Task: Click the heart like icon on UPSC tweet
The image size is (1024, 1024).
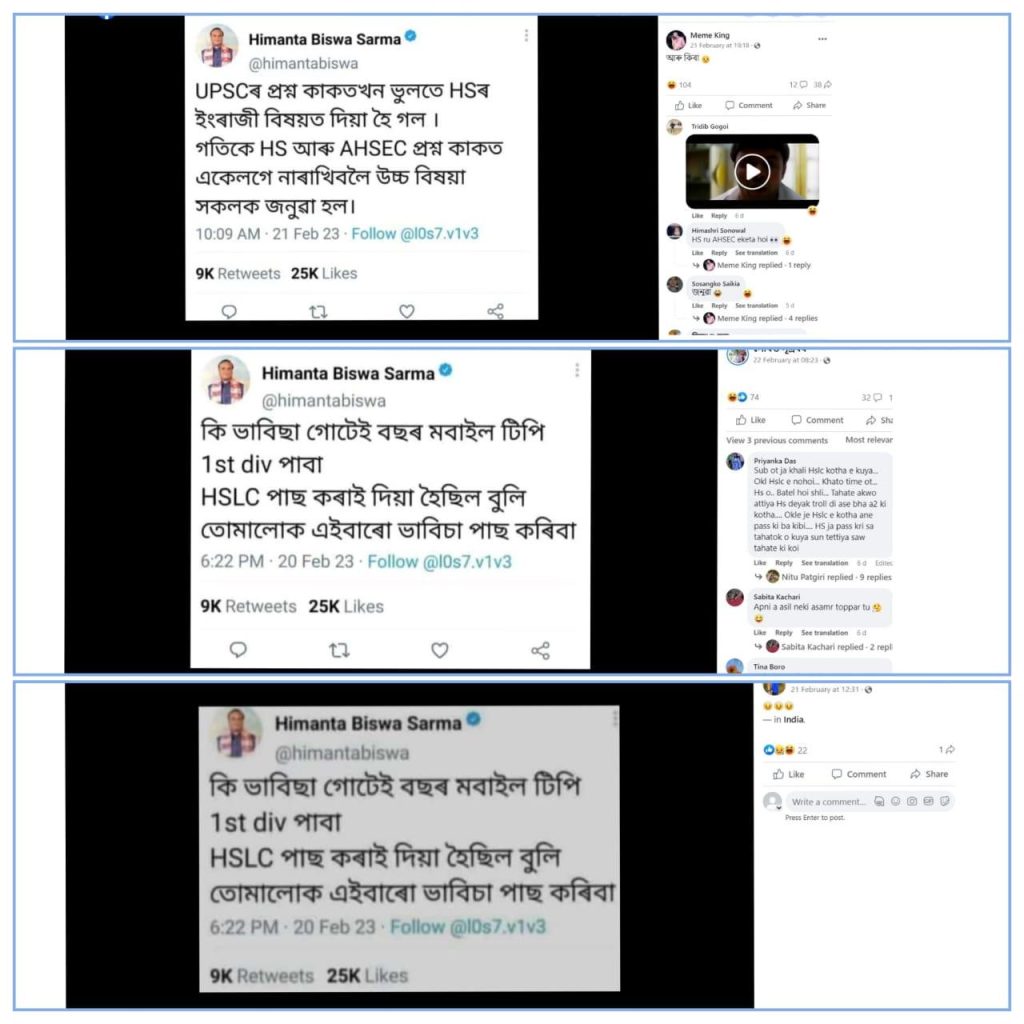Action: pos(407,312)
